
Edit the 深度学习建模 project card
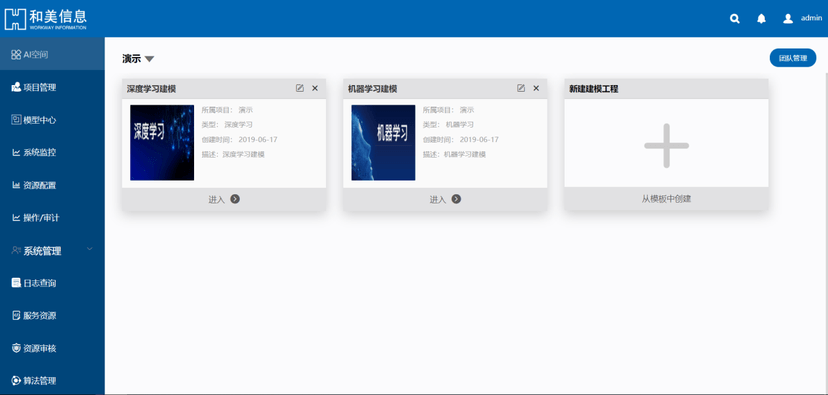tap(300, 88)
